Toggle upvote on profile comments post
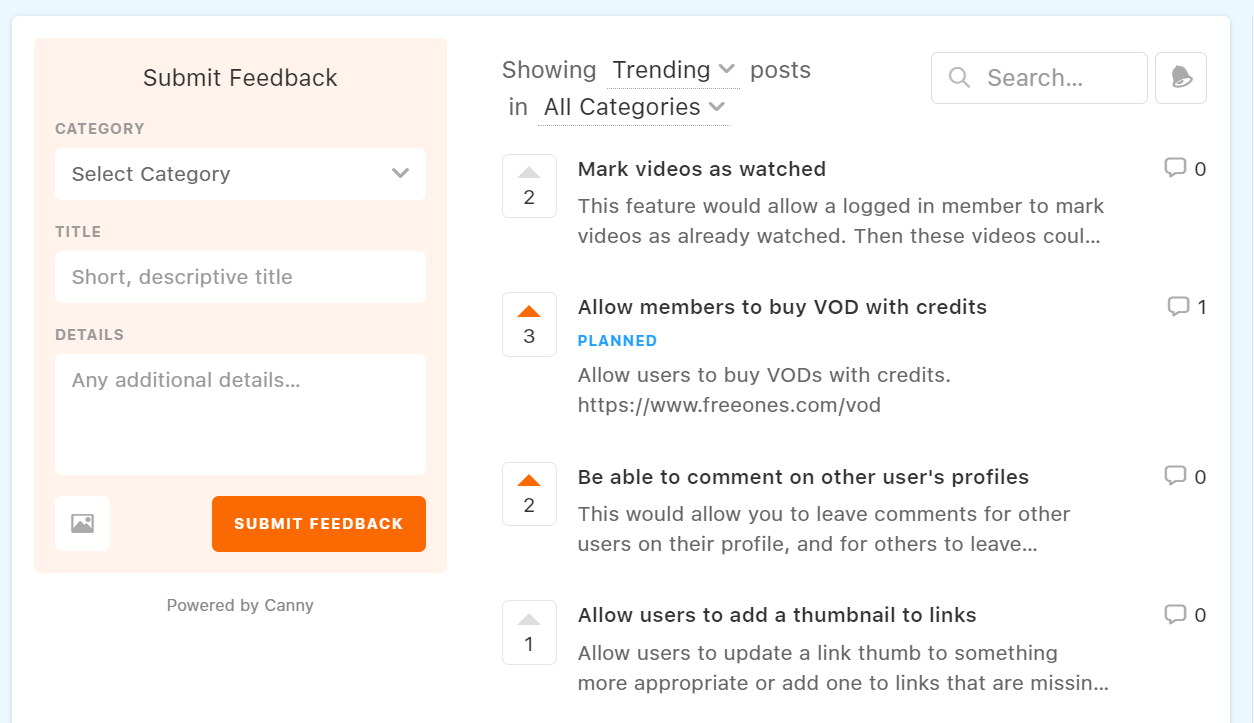The image size is (1254, 723). pyautogui.click(x=529, y=493)
